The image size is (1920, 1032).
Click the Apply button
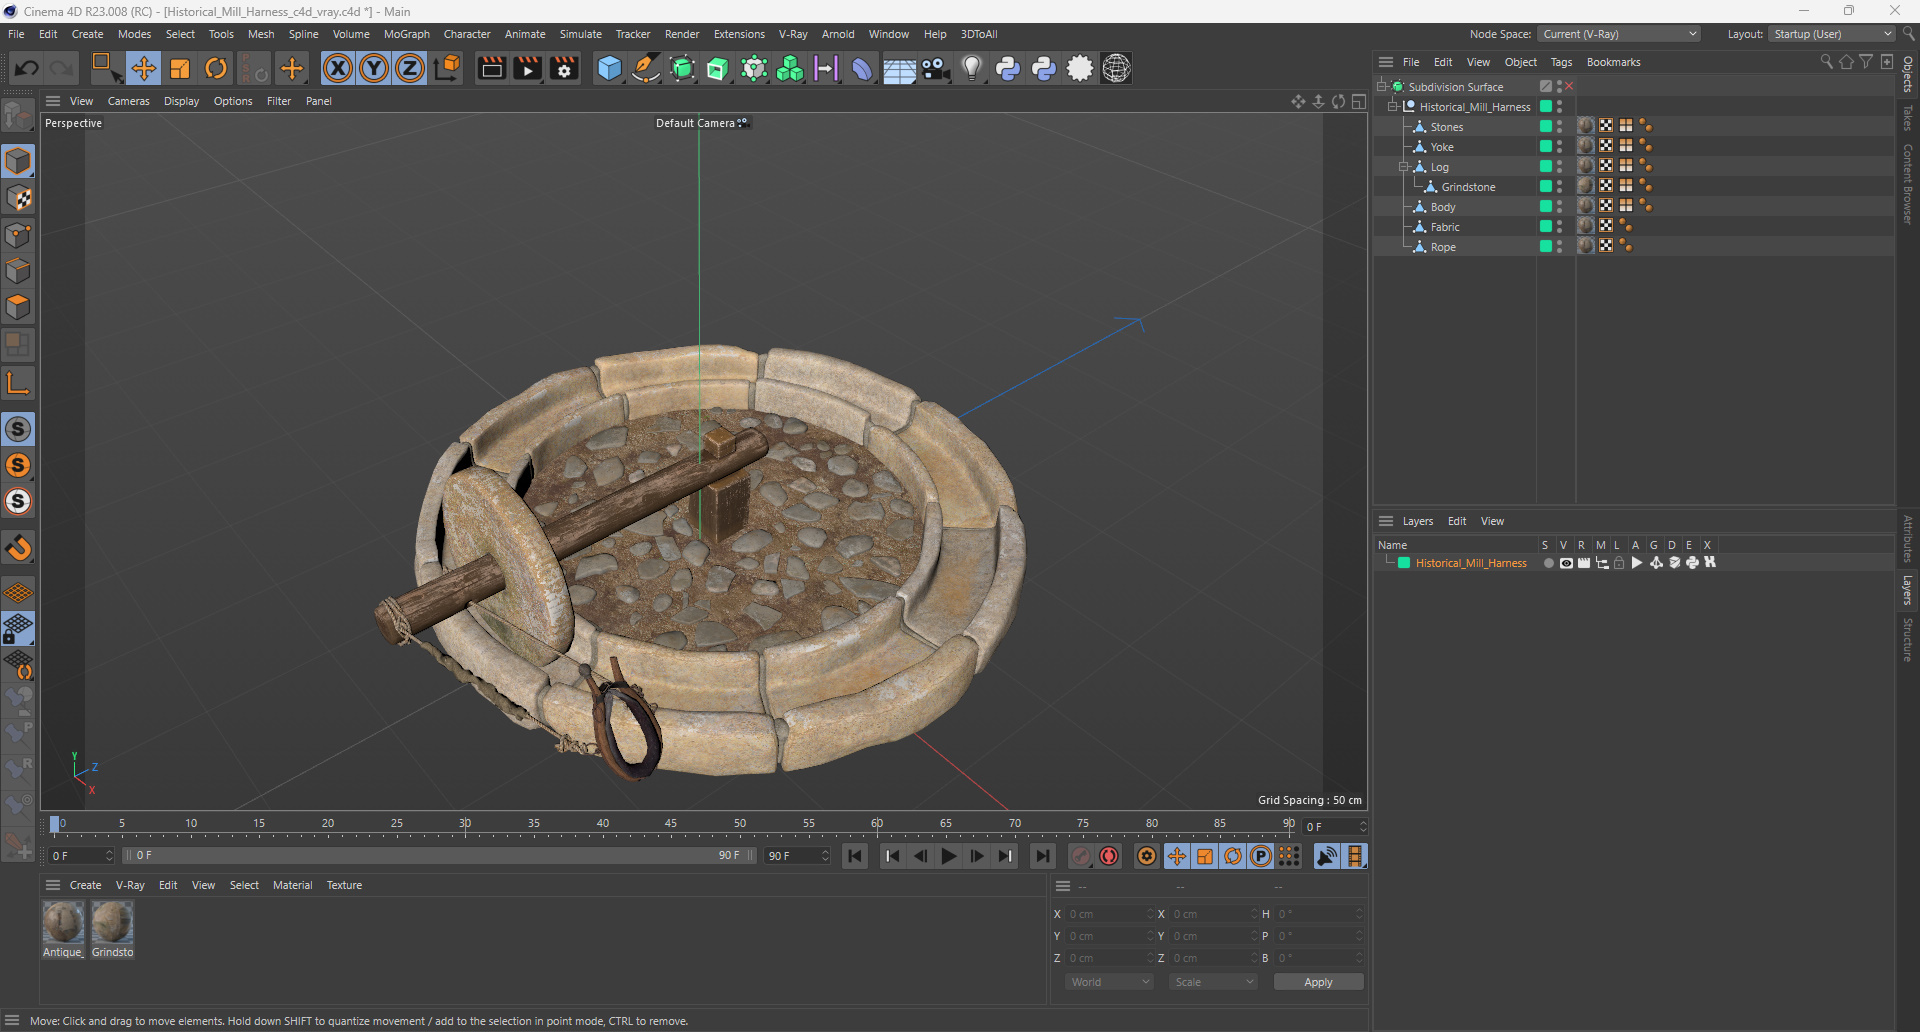1318,982
